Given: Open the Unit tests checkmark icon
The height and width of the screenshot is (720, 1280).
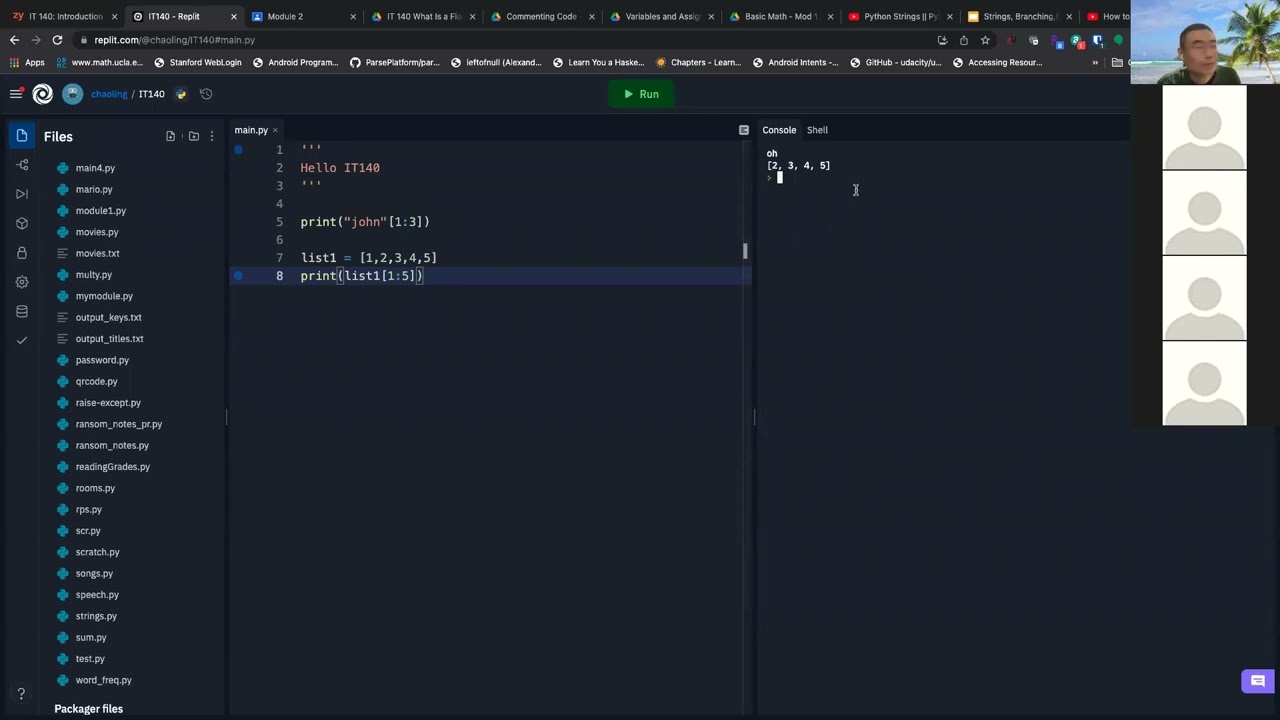Looking at the screenshot, I should (22, 340).
